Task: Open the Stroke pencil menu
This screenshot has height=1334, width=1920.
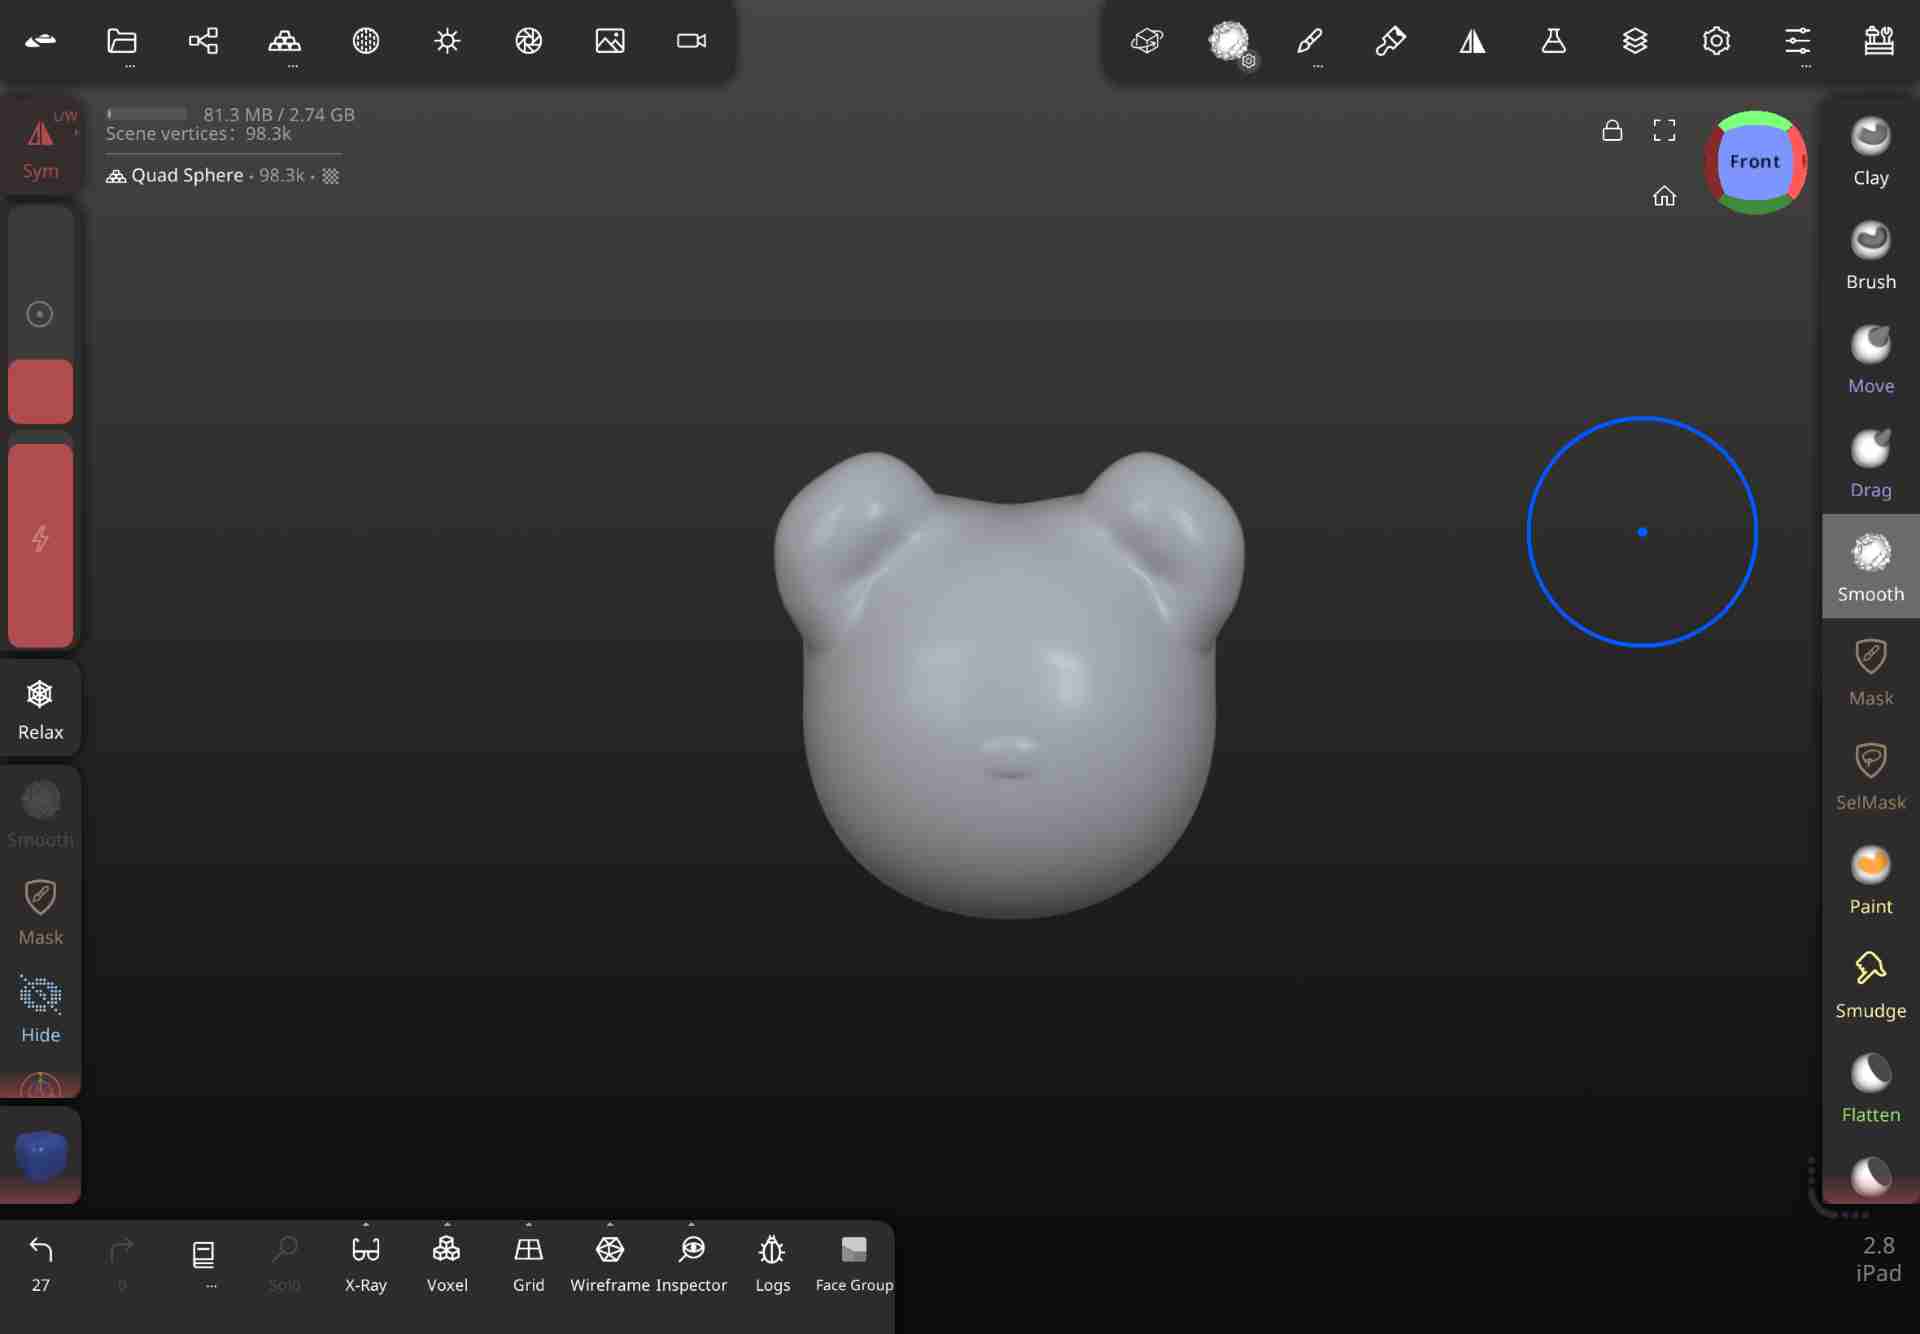Action: coord(1310,41)
